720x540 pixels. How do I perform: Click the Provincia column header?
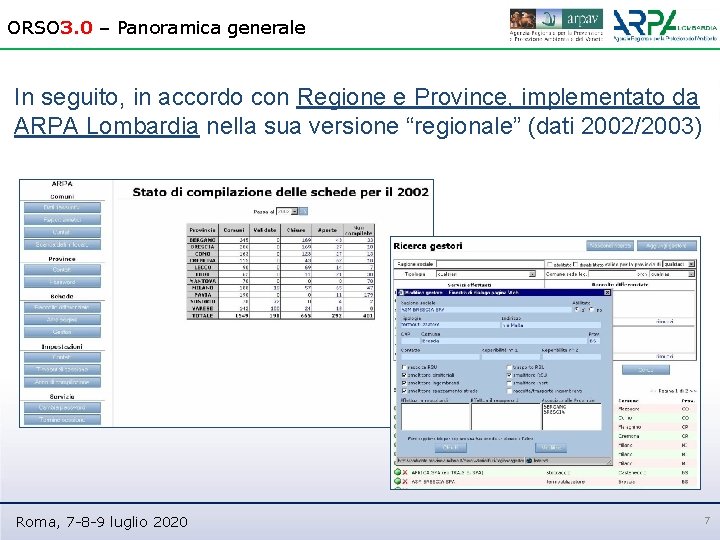[x=202, y=230]
